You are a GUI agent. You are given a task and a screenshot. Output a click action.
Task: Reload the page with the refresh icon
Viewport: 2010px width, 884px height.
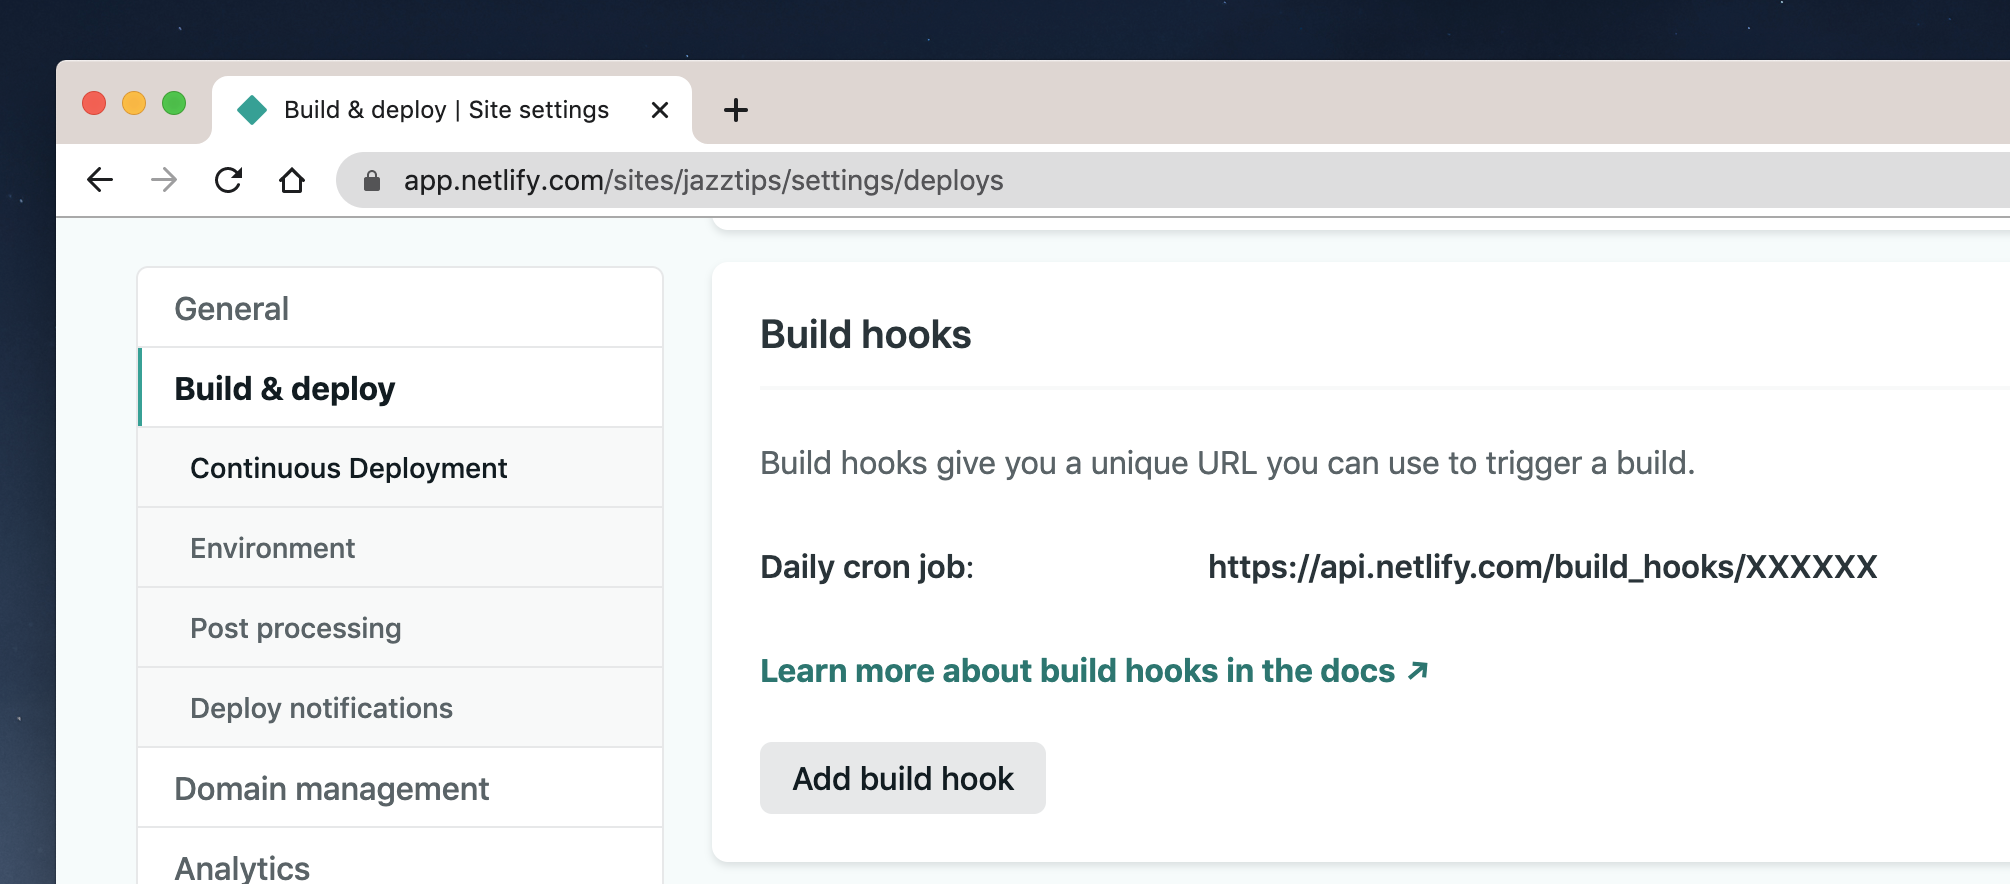[x=228, y=180]
